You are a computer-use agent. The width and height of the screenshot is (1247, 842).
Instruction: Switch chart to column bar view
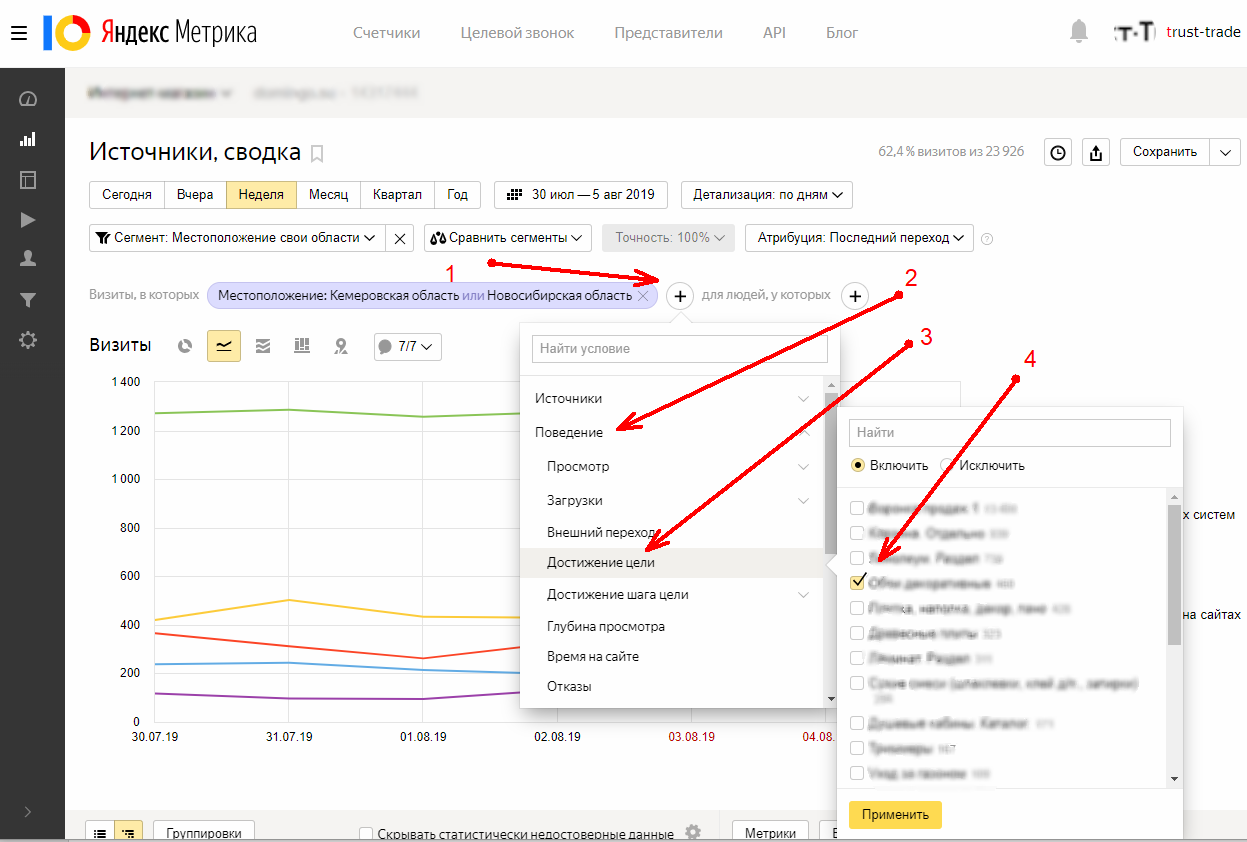pos(302,346)
